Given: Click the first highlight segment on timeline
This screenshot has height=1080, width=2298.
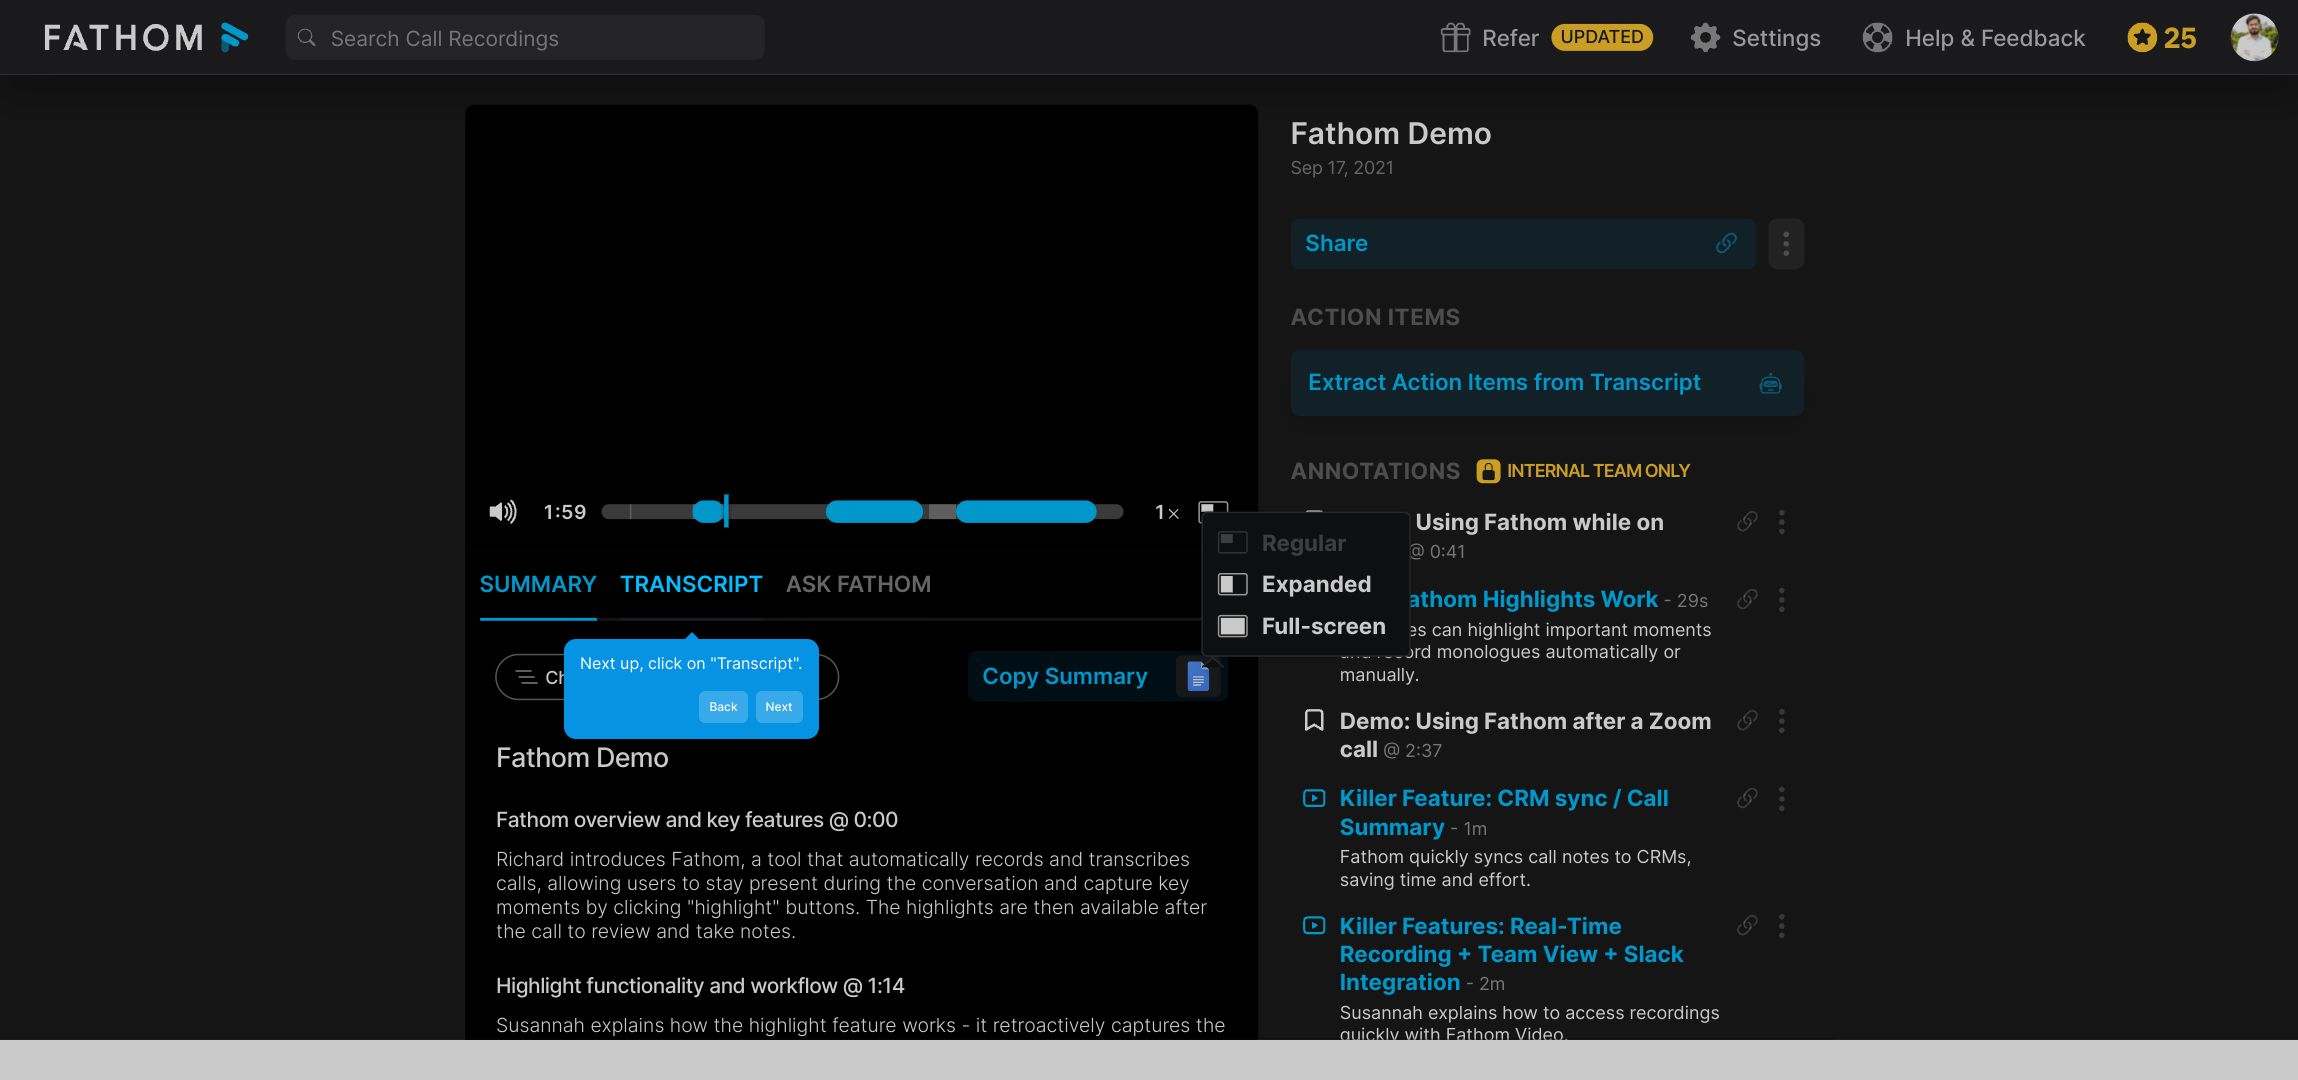Looking at the screenshot, I should [x=707, y=512].
